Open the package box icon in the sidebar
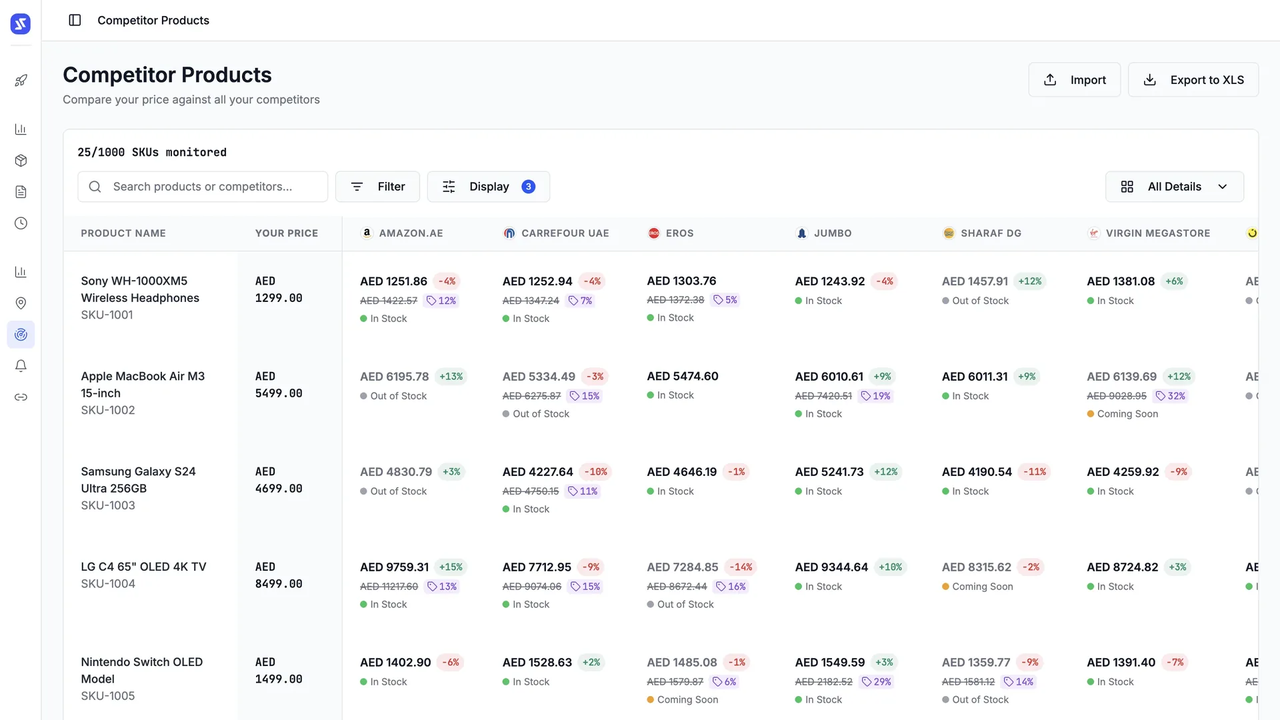Image resolution: width=1280 pixels, height=720 pixels. pos(21,161)
